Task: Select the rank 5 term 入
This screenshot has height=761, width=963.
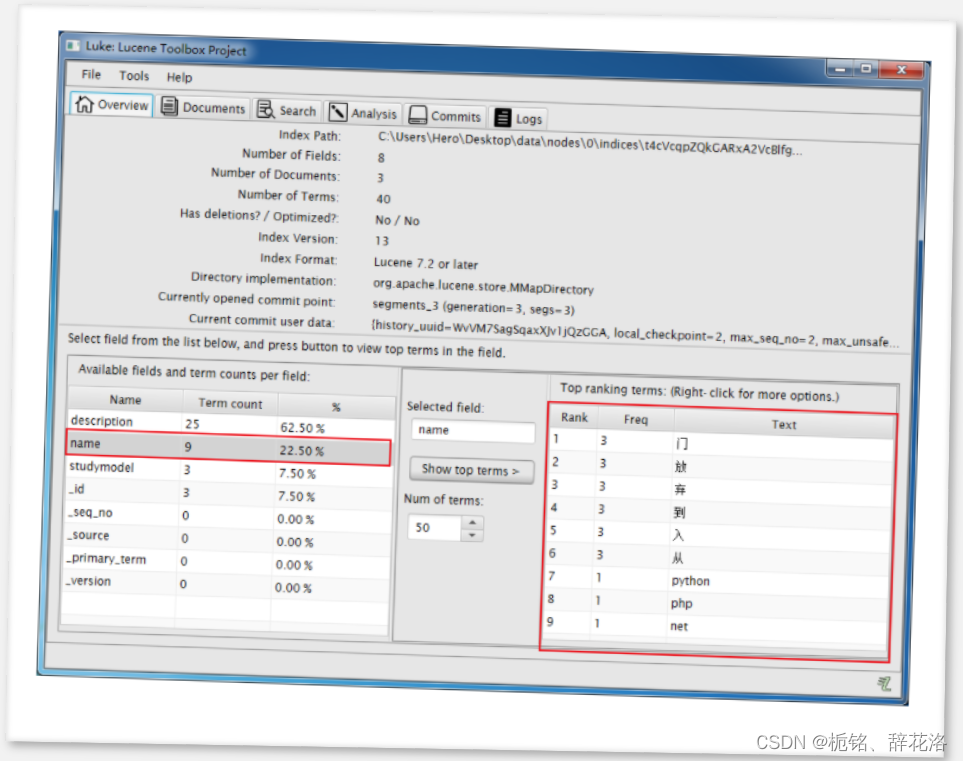Action: (720, 534)
